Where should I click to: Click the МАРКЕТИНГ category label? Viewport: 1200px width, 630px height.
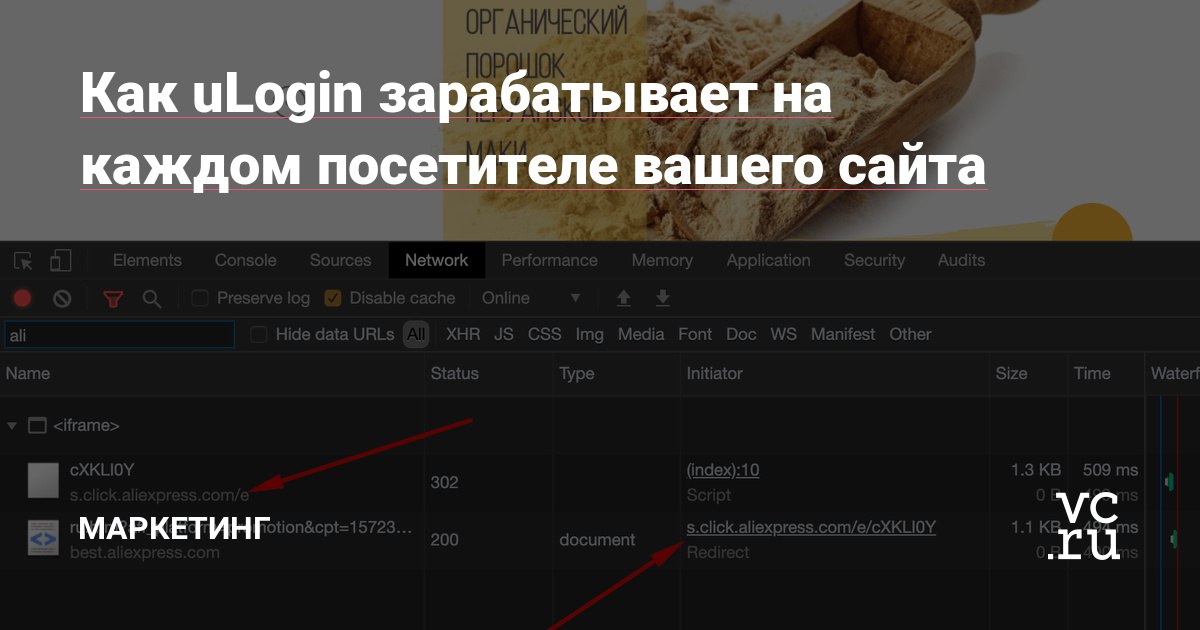point(174,527)
